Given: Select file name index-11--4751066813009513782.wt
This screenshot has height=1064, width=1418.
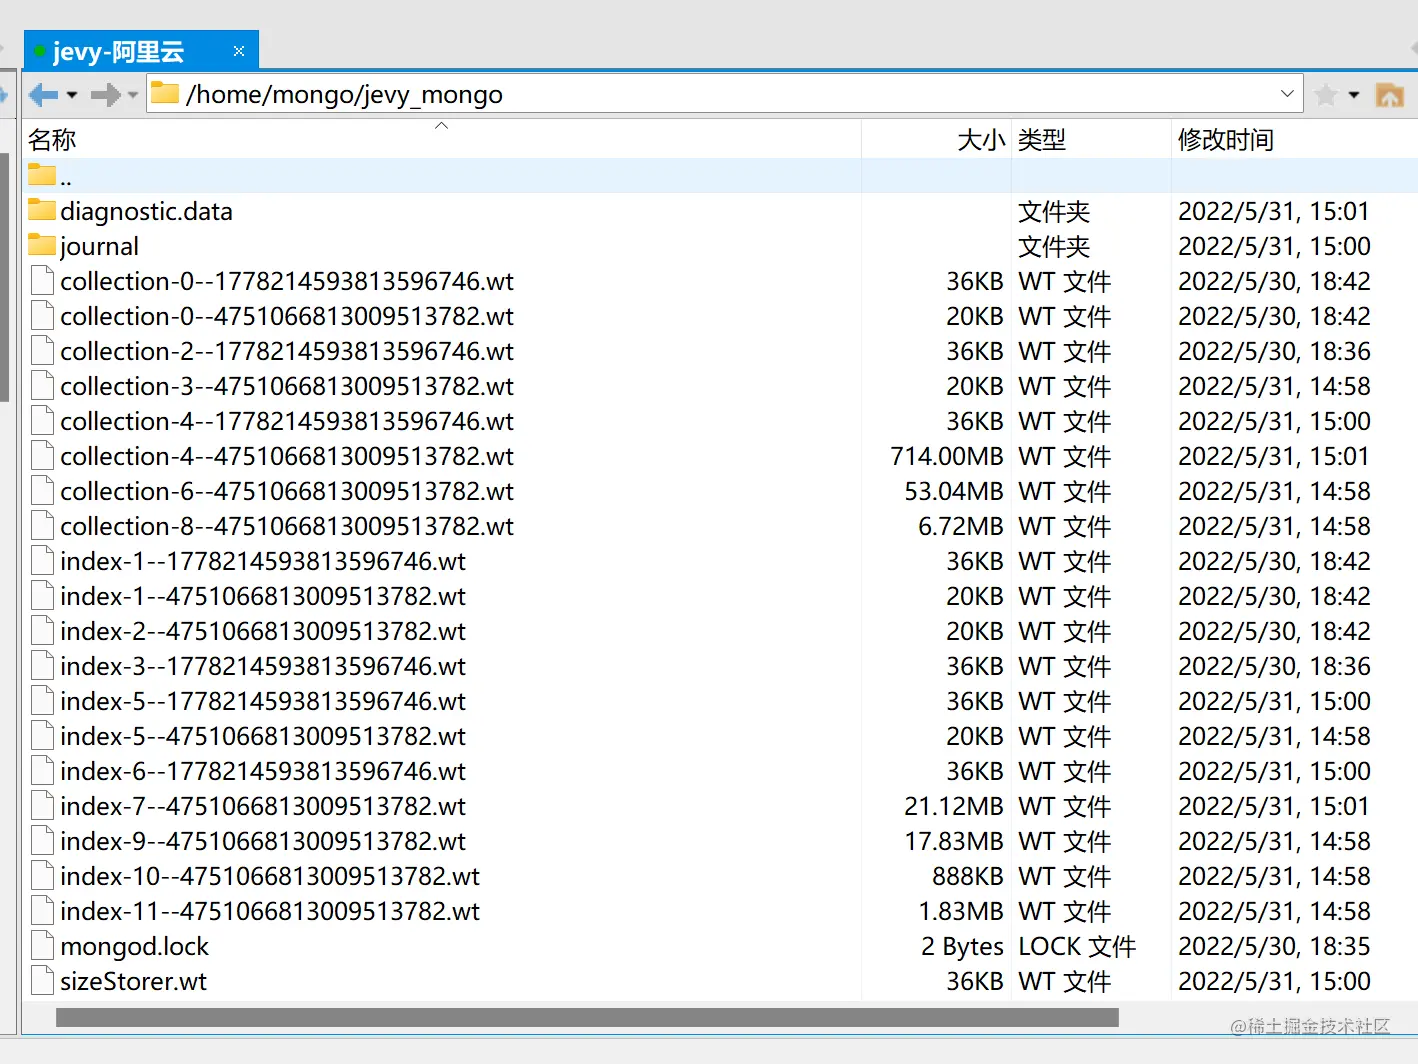Looking at the screenshot, I should (270, 911).
